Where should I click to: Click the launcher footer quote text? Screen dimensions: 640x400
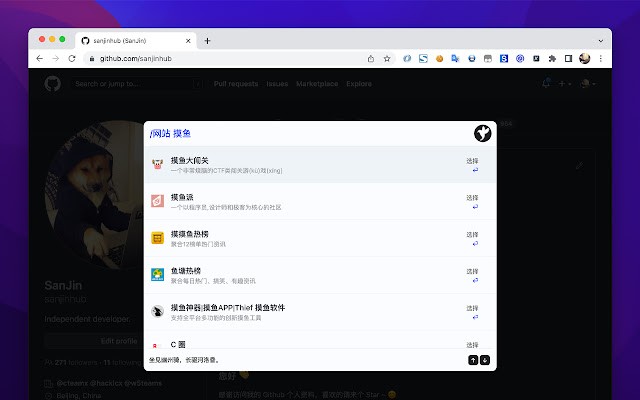pos(184,360)
